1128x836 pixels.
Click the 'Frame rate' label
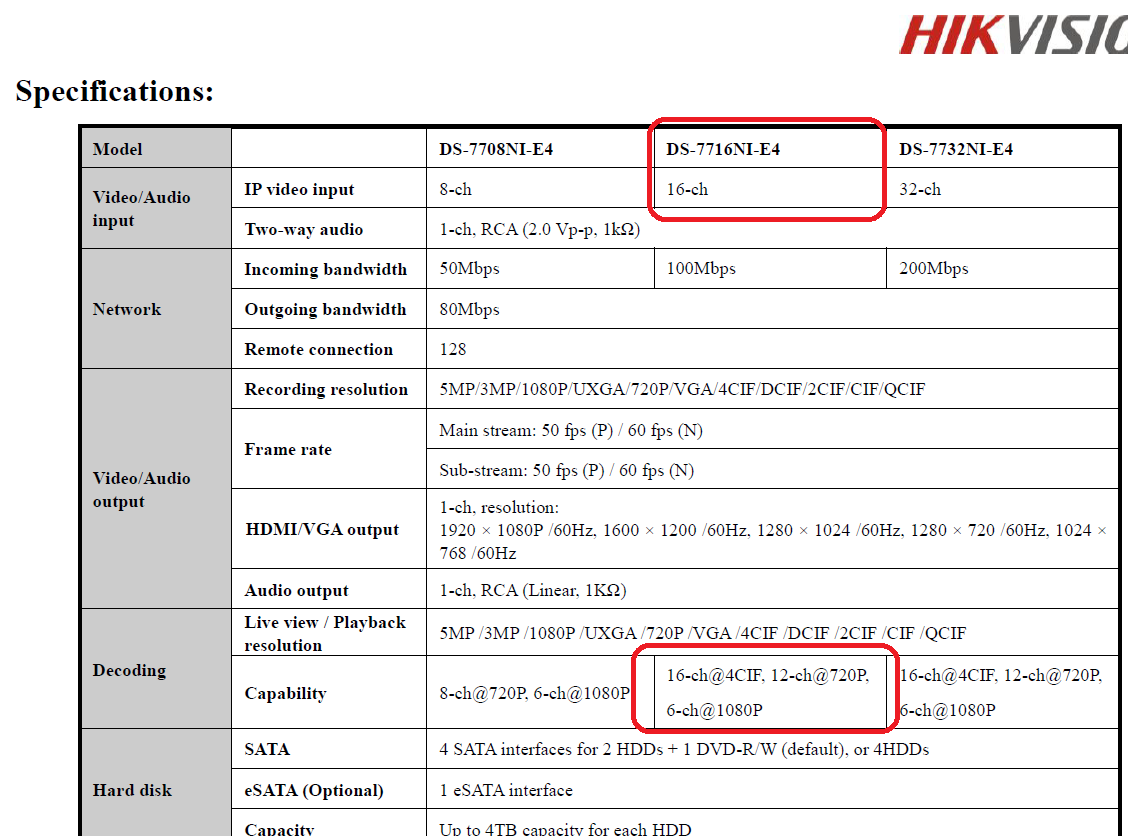point(288,450)
